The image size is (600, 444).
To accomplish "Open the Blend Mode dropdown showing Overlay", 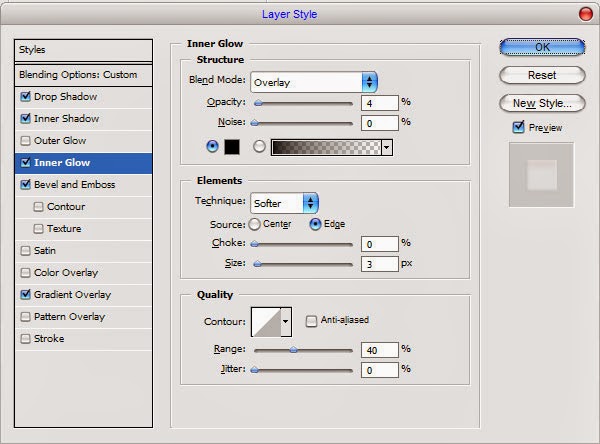I will click(x=314, y=82).
